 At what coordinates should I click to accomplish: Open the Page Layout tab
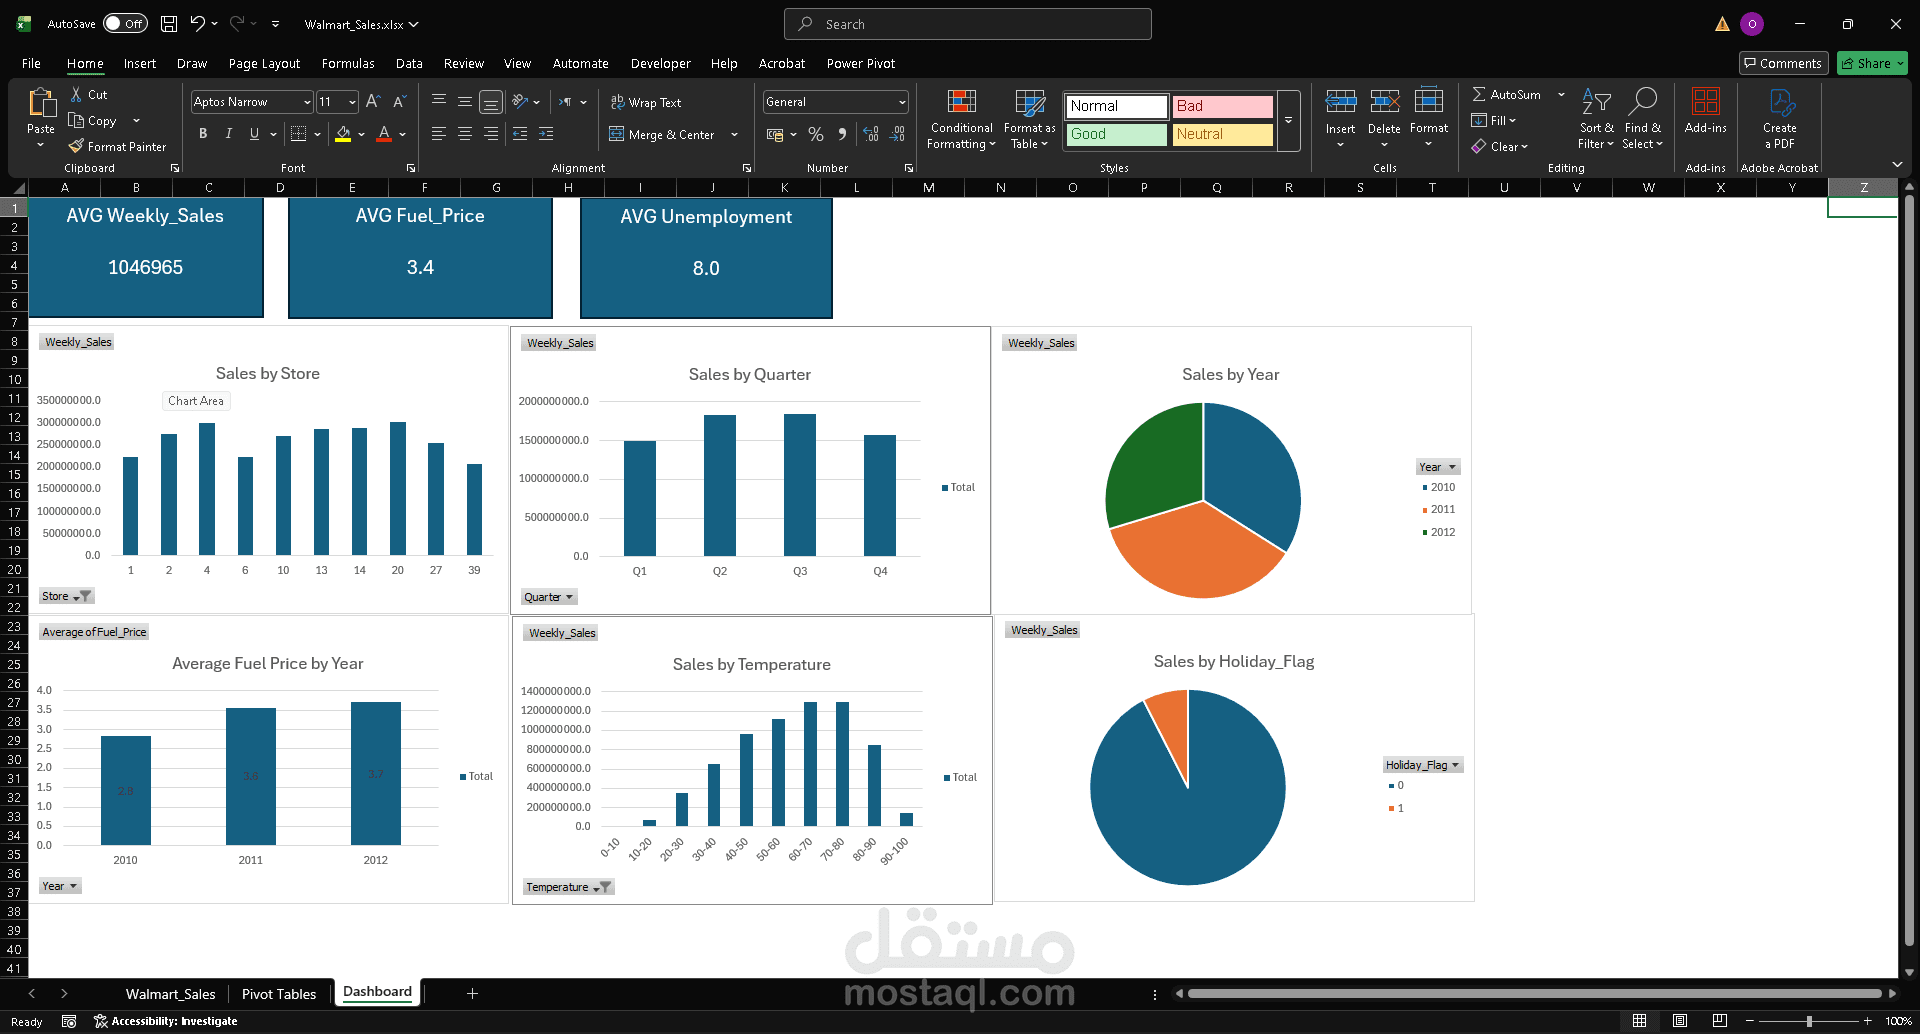(264, 63)
